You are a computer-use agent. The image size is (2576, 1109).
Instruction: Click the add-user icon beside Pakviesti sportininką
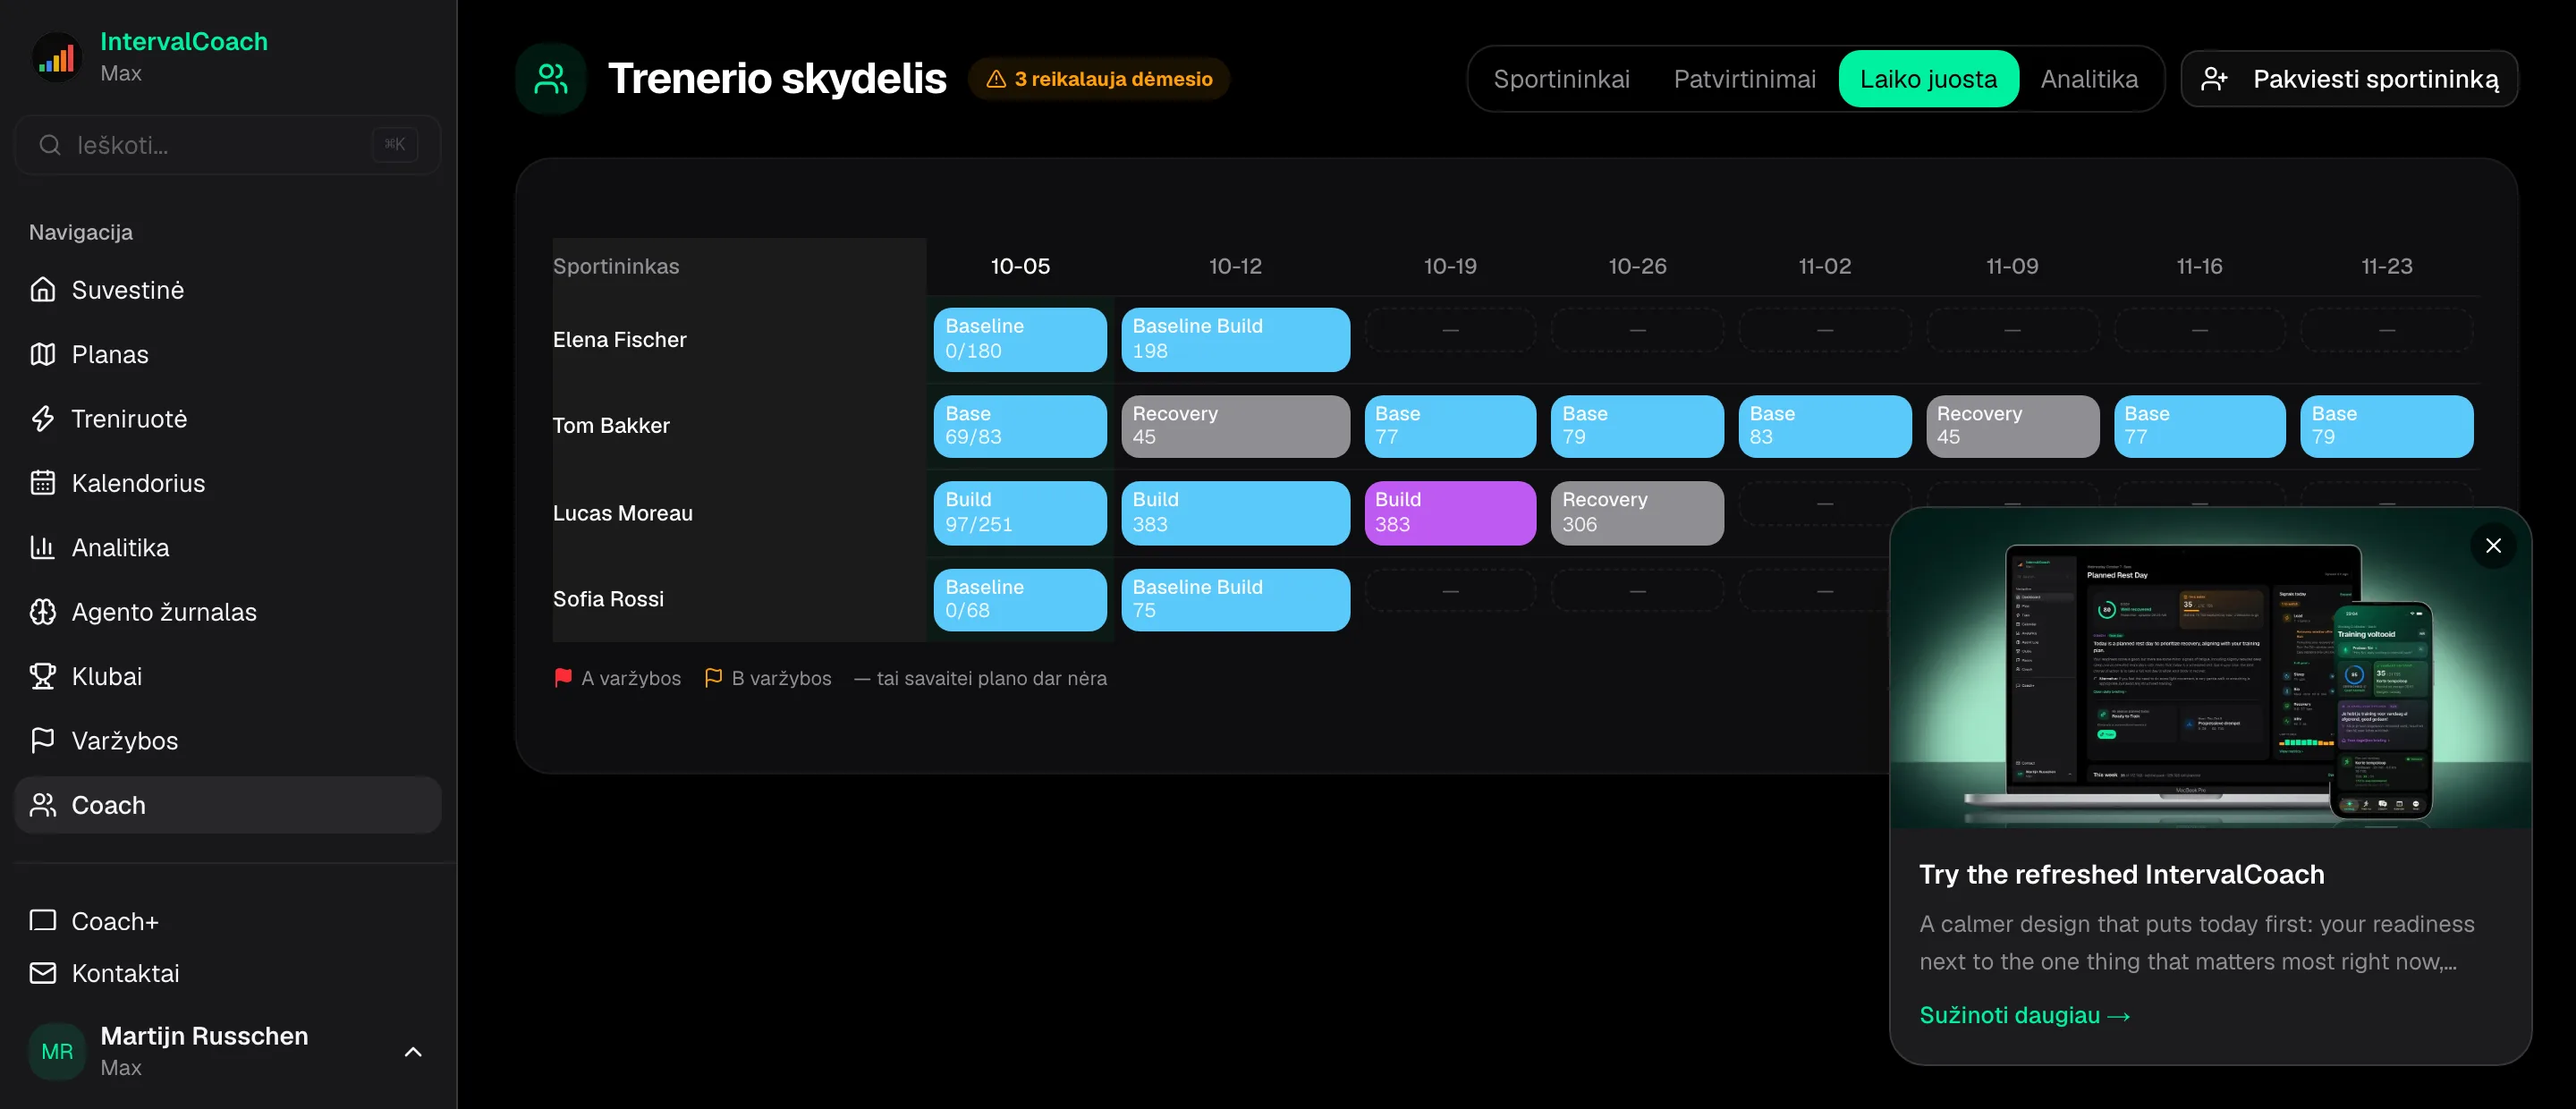pyautogui.click(x=2215, y=79)
